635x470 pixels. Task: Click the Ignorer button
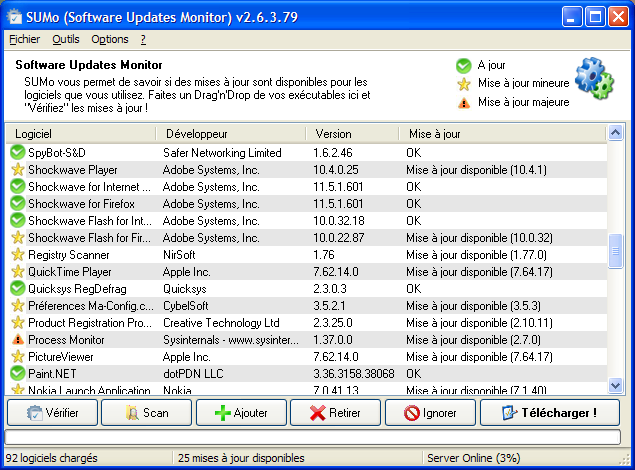click(x=430, y=413)
